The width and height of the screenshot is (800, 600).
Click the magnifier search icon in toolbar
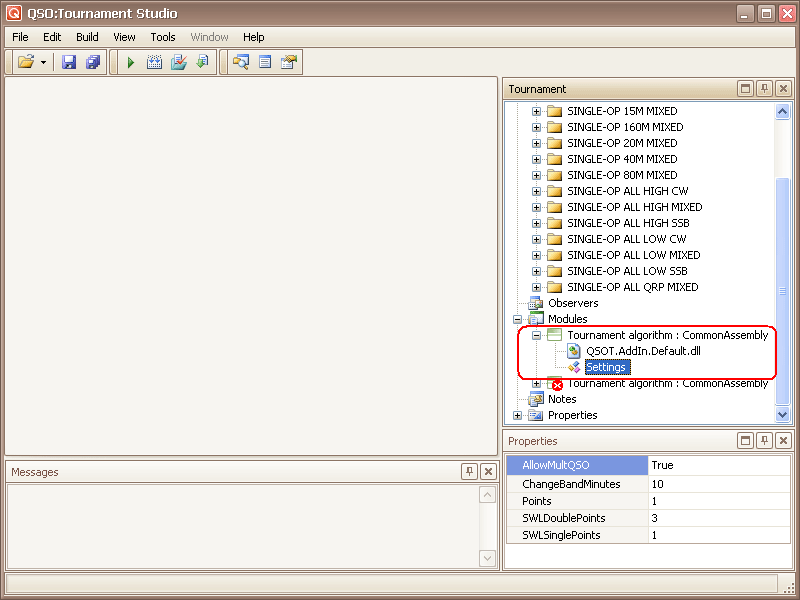pos(241,62)
